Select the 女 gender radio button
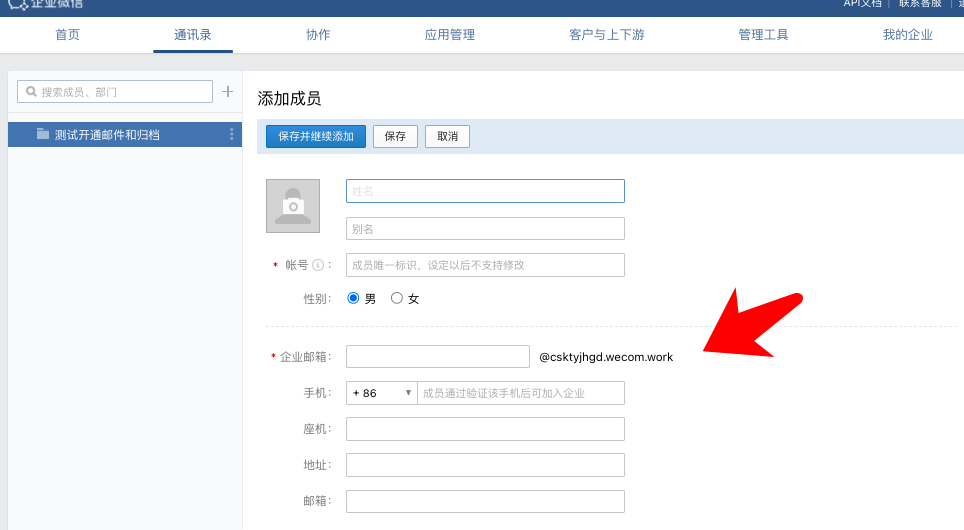 click(x=397, y=298)
